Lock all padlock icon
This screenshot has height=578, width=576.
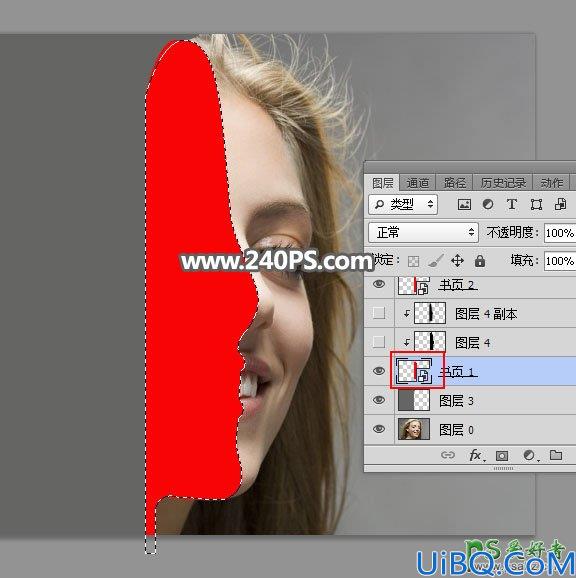click(x=480, y=261)
